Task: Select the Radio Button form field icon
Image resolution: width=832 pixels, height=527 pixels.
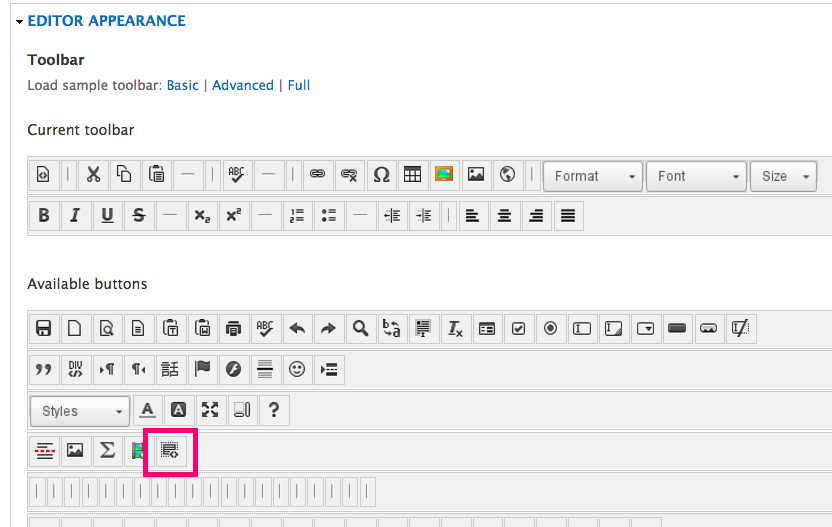Action: (x=550, y=328)
